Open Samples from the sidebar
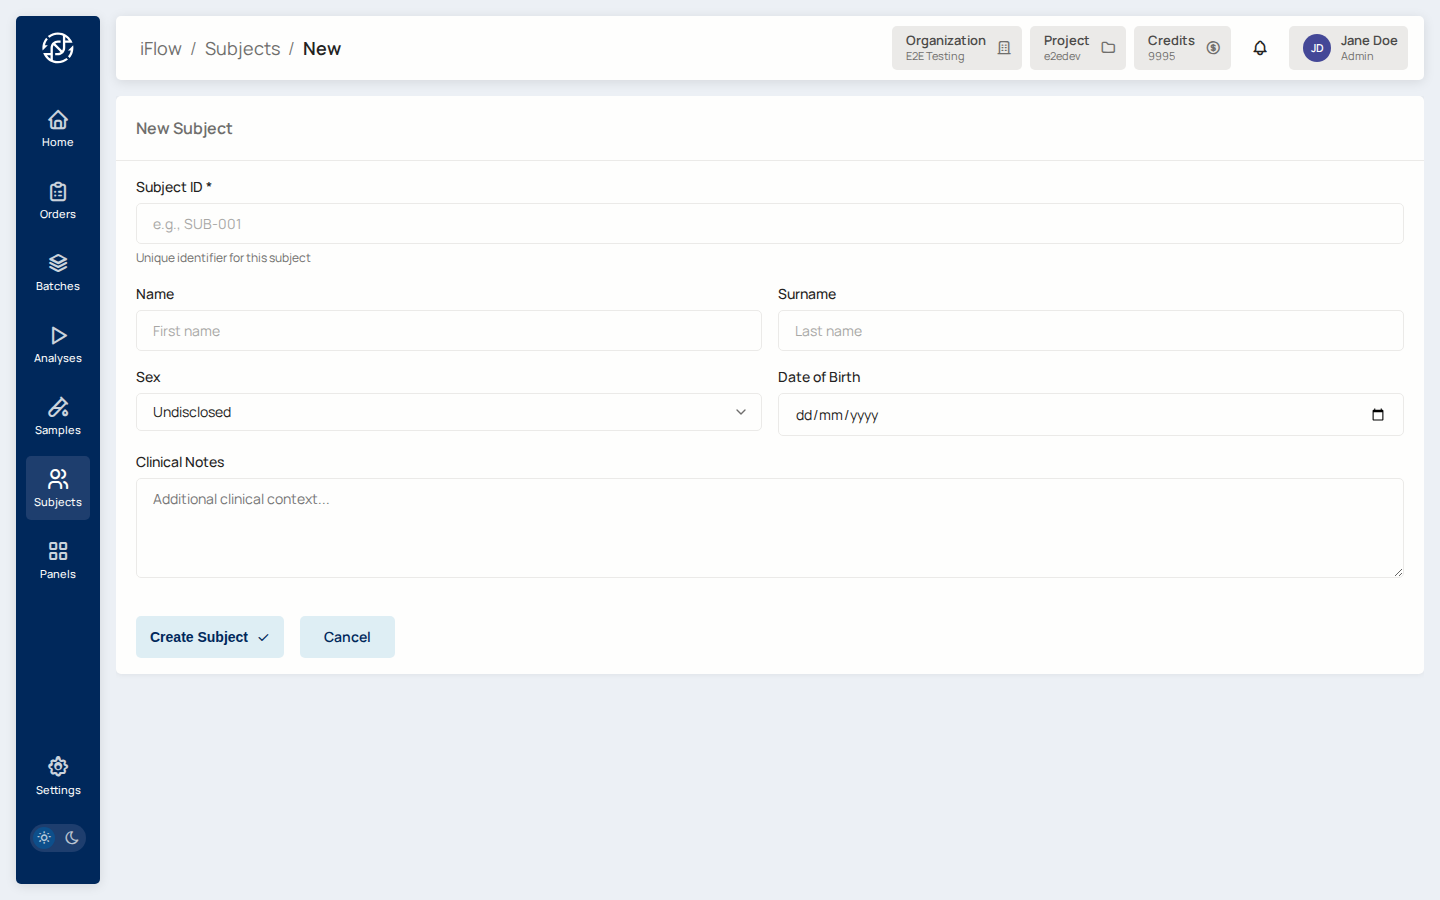Screen dimensions: 1440x900 coord(58,416)
